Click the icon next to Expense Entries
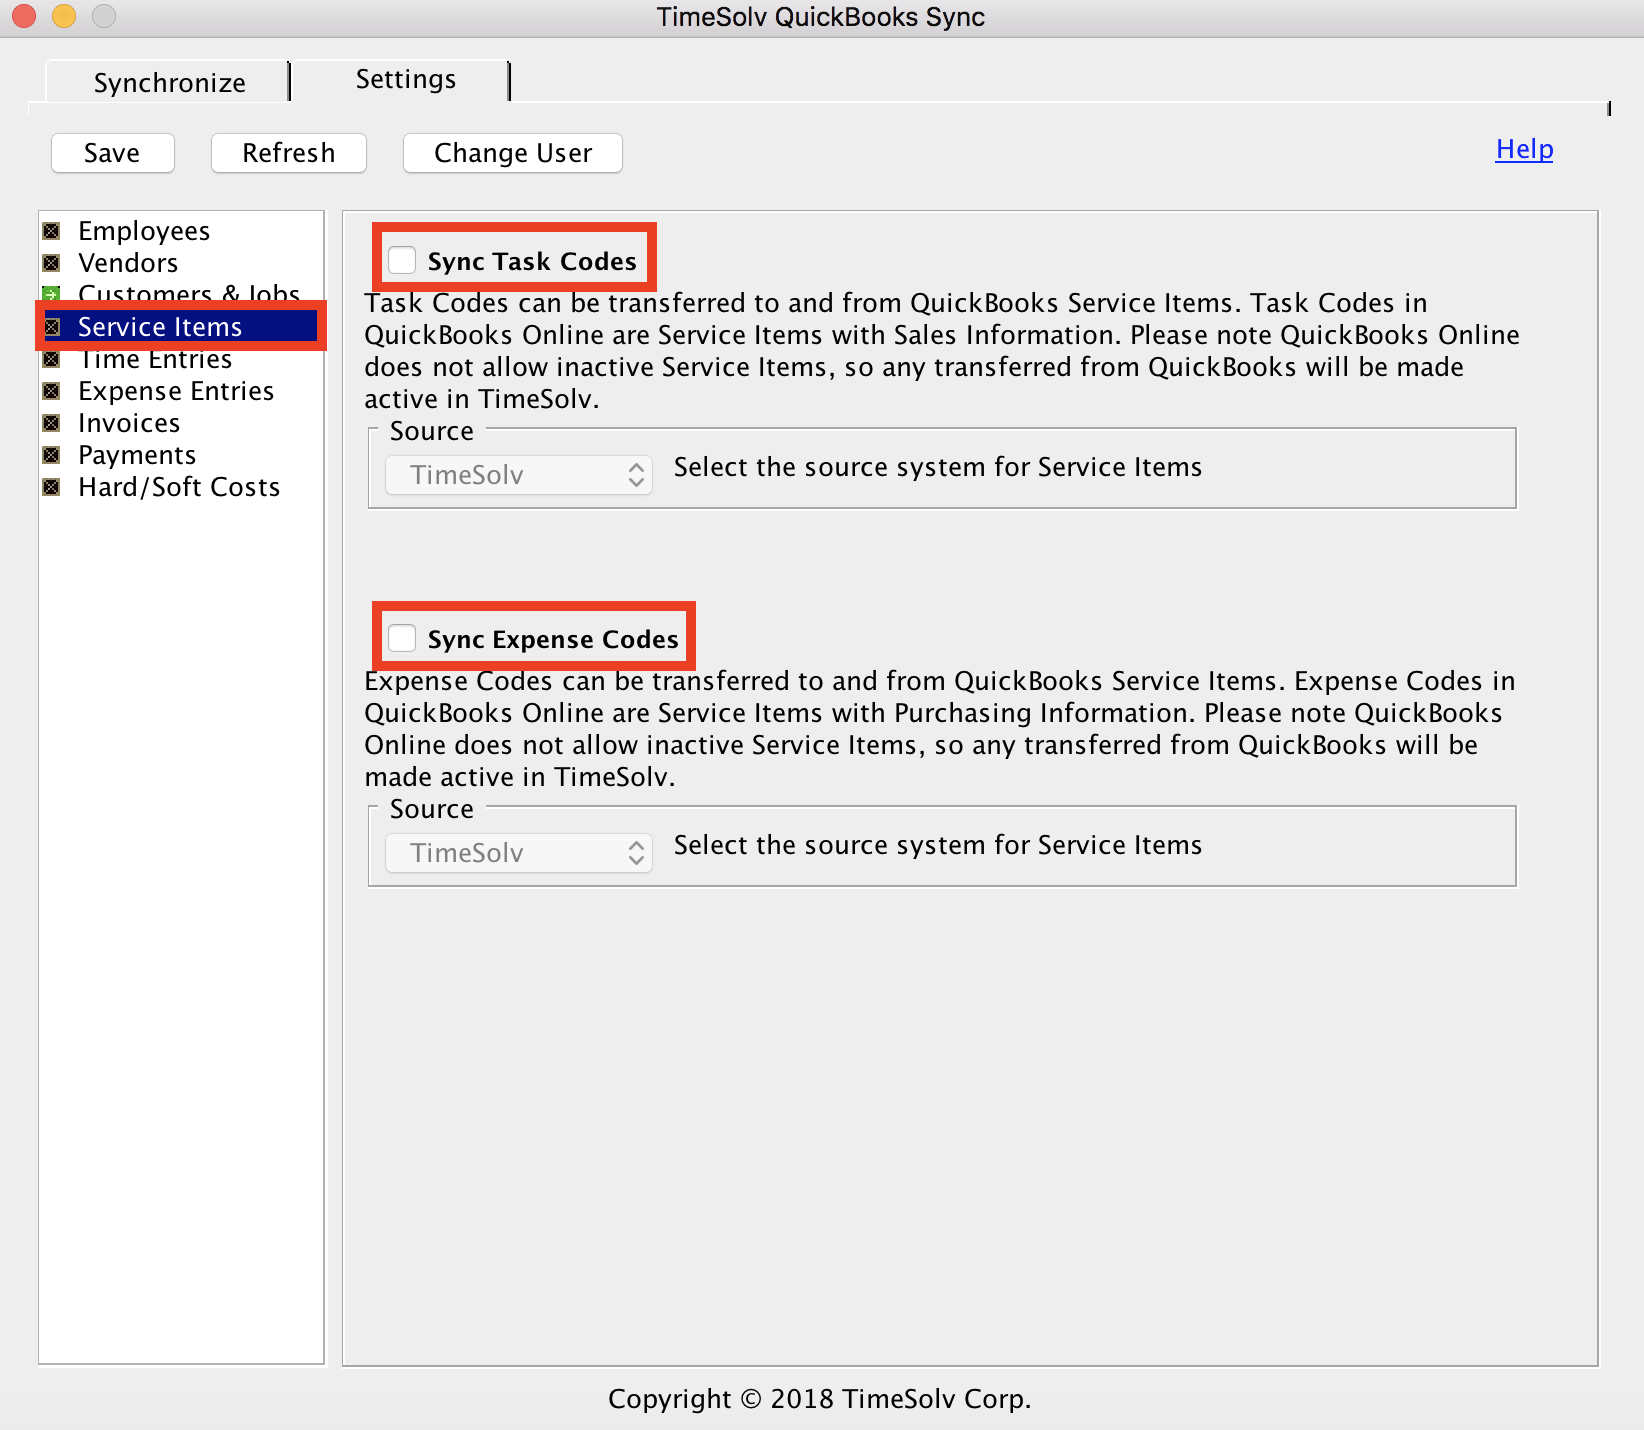 tap(52, 391)
